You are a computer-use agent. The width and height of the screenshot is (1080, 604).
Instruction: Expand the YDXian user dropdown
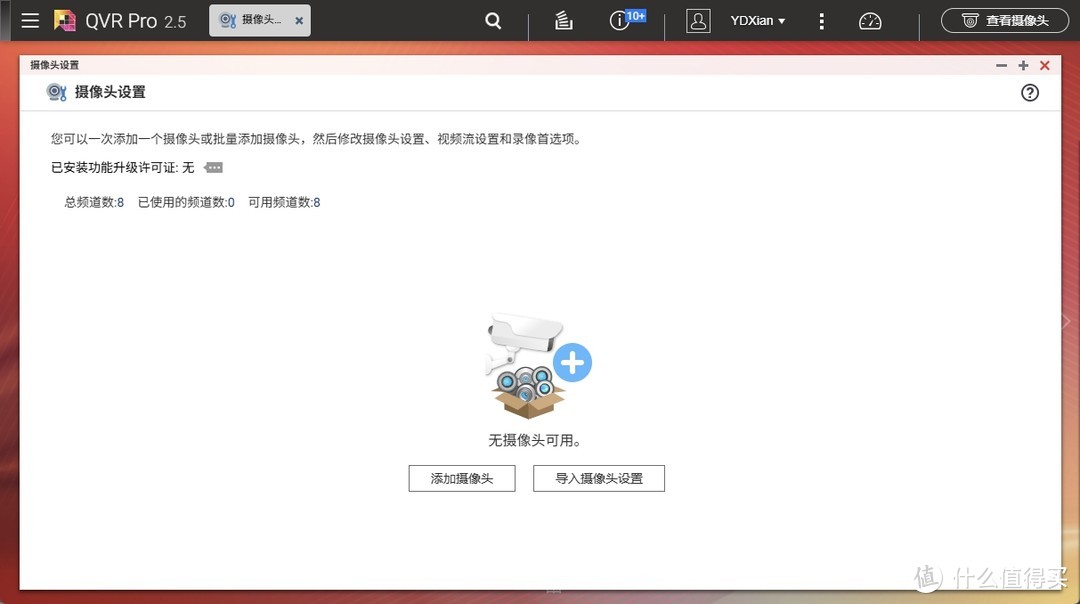tap(757, 20)
